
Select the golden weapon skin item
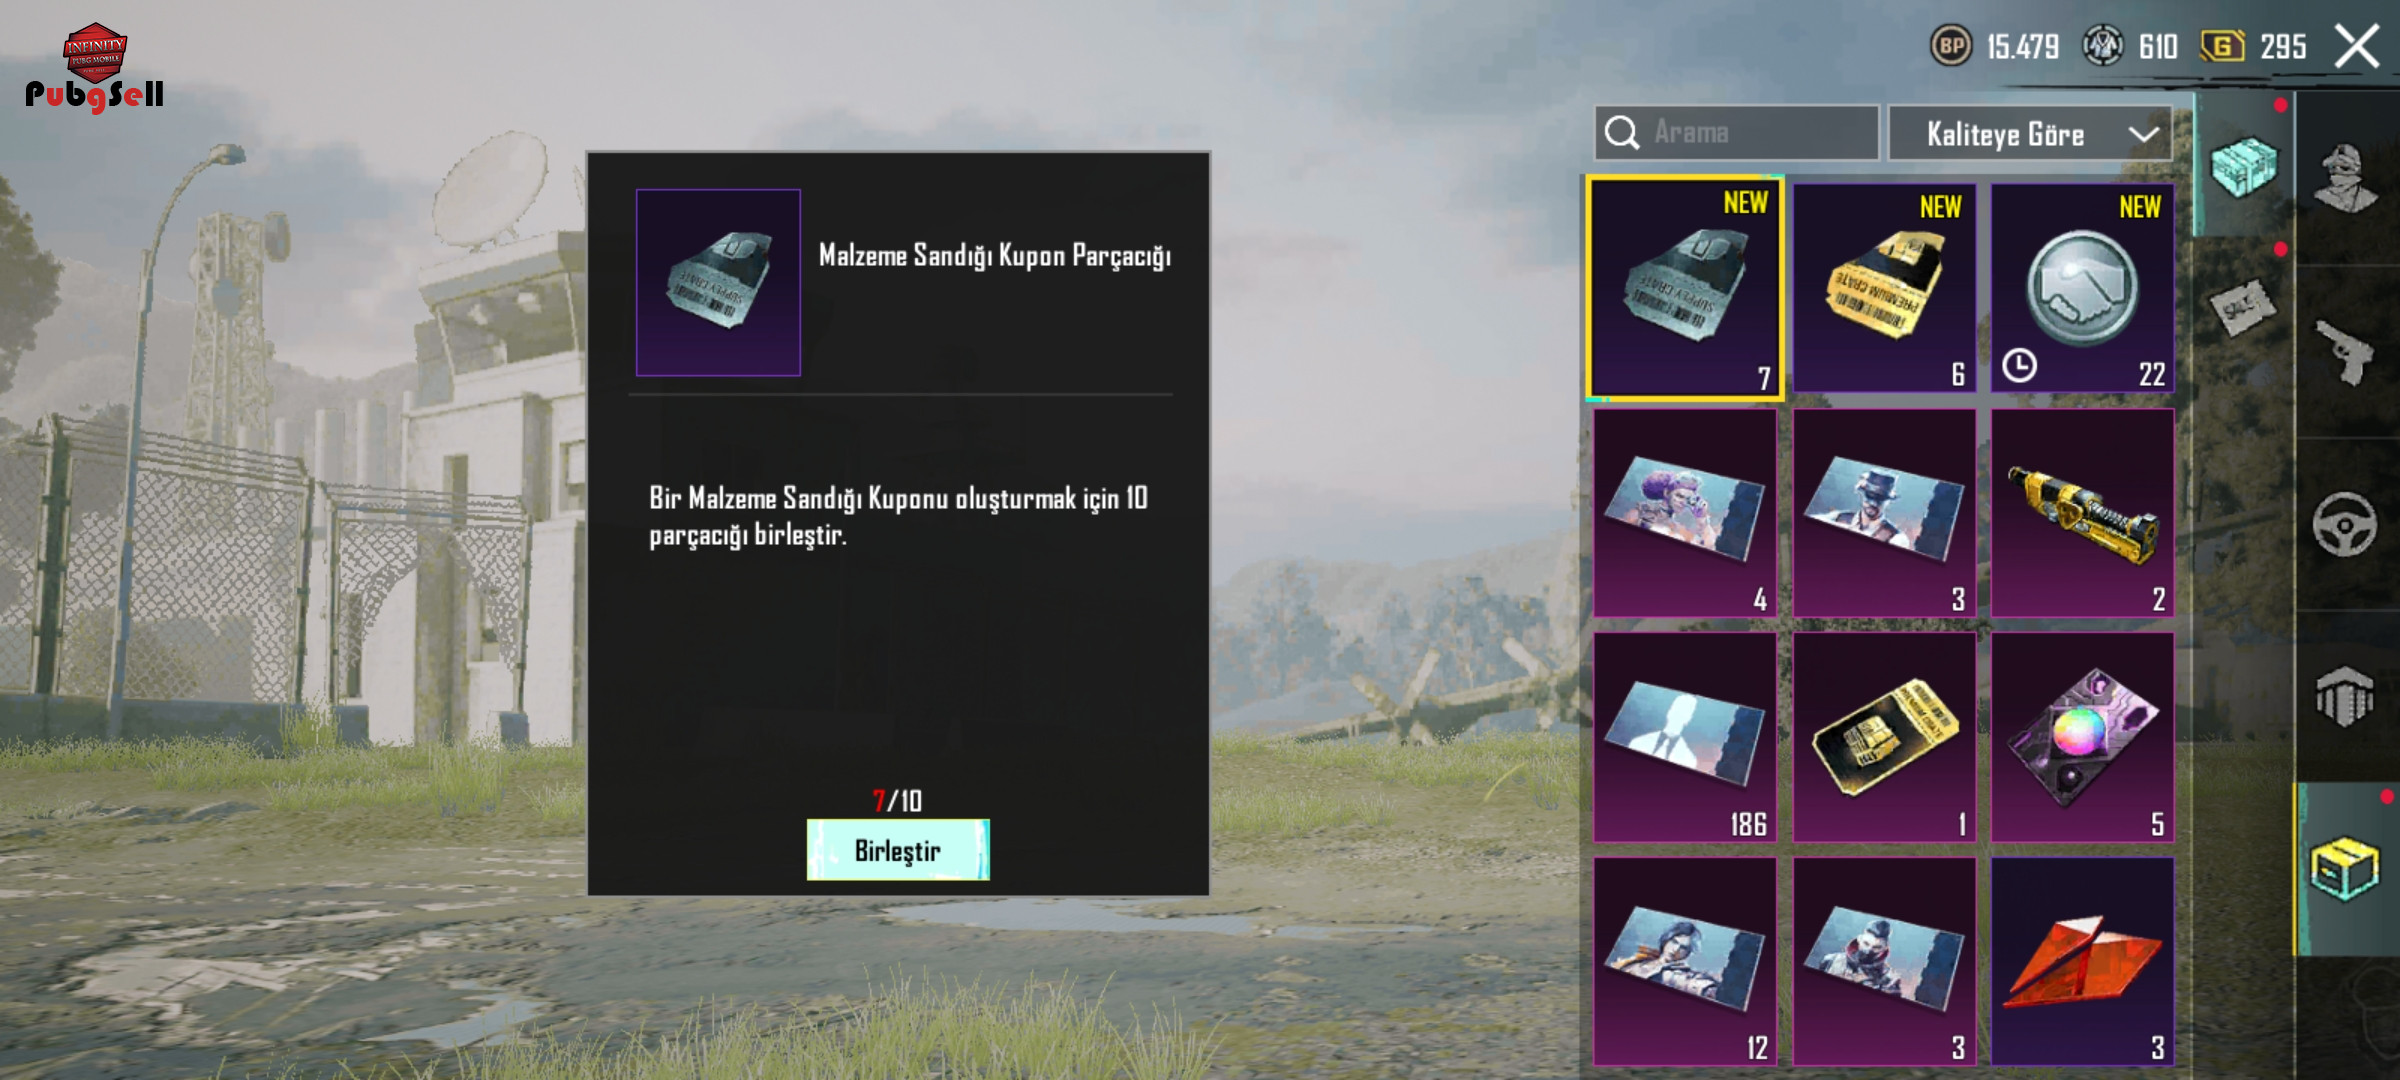pos(2083,513)
